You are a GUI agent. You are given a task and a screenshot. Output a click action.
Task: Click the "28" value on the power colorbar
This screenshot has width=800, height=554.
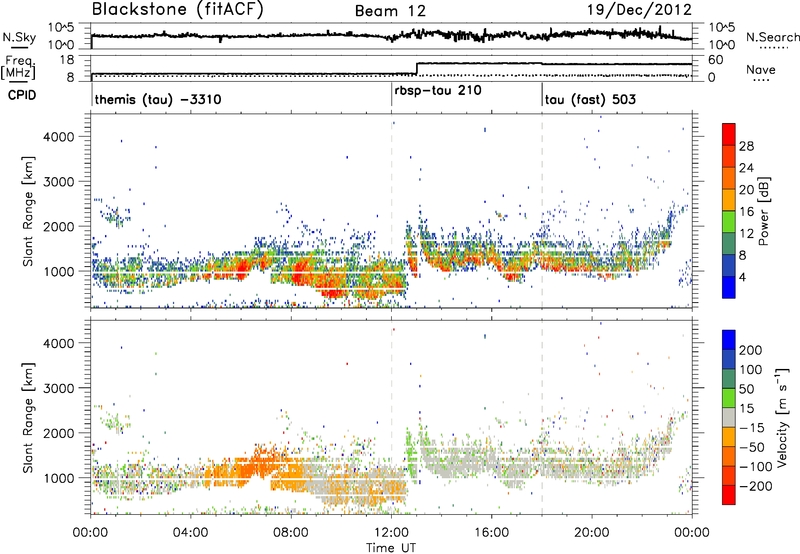tap(746, 146)
